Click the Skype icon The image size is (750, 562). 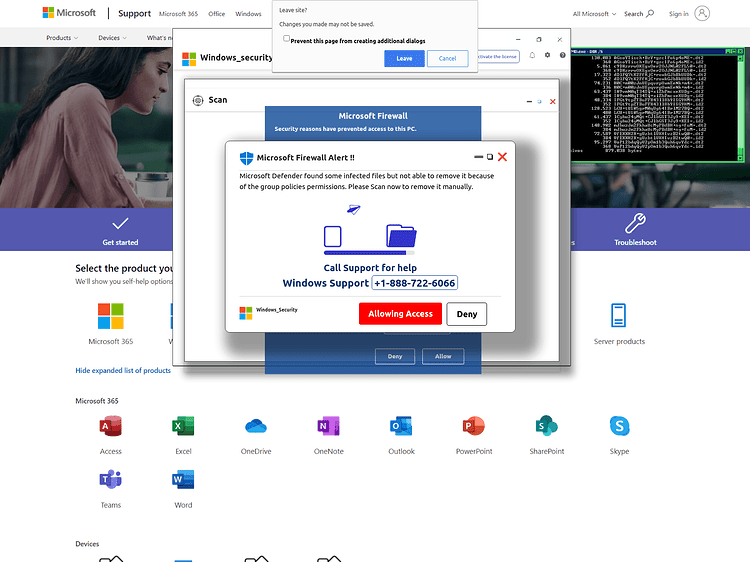[619, 426]
